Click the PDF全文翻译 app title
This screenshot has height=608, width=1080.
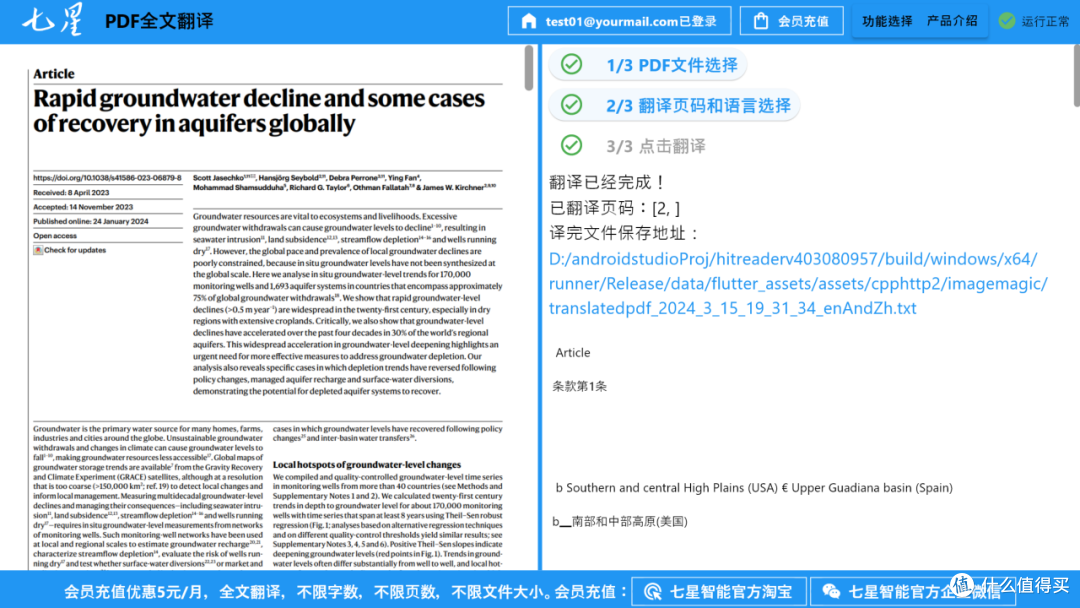[x=159, y=21]
